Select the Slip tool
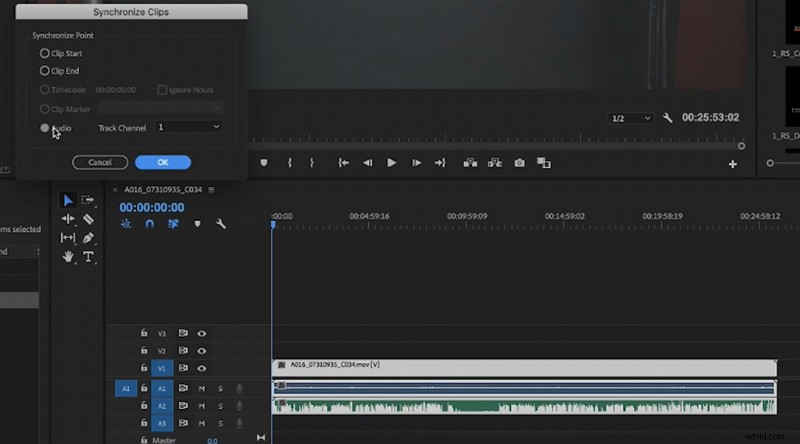The width and height of the screenshot is (800, 444). [68, 238]
